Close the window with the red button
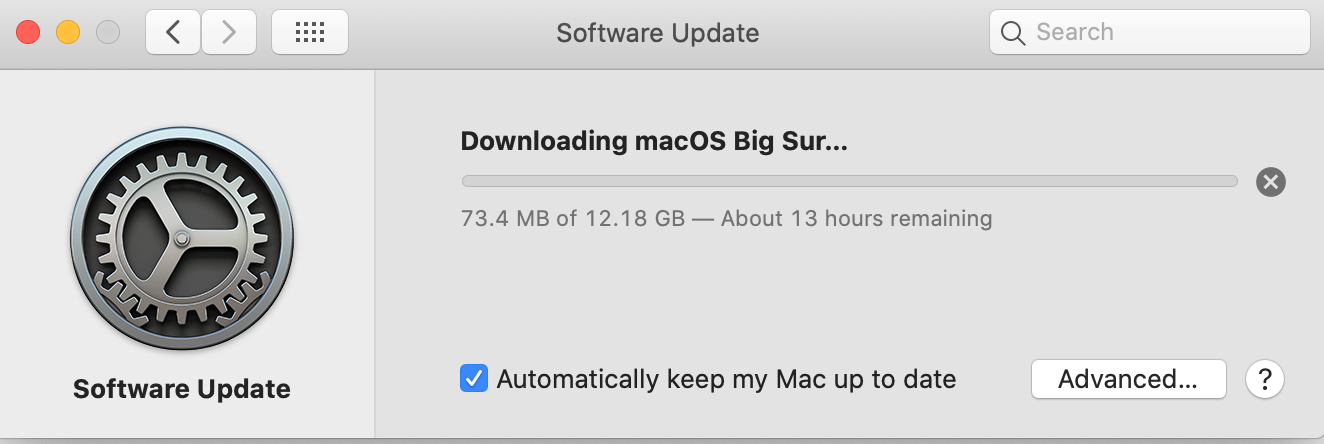The image size is (1324, 444). click(x=28, y=32)
